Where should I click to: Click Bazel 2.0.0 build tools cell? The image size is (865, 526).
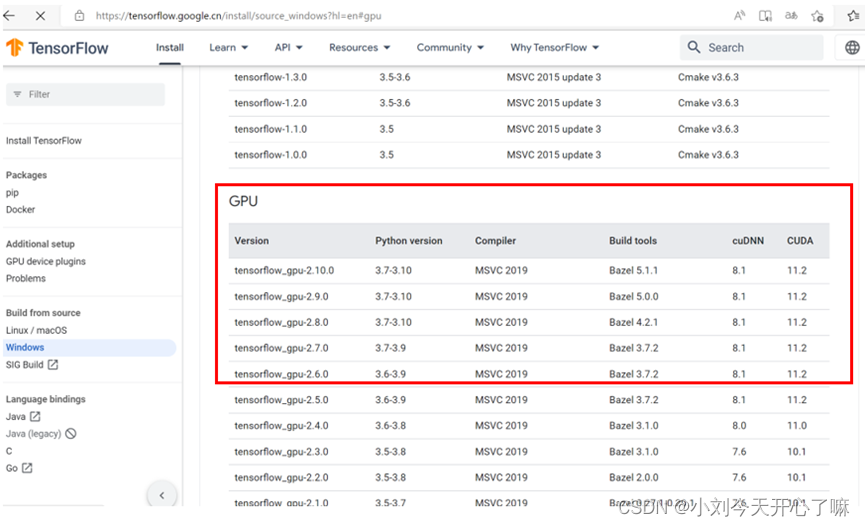(x=634, y=477)
